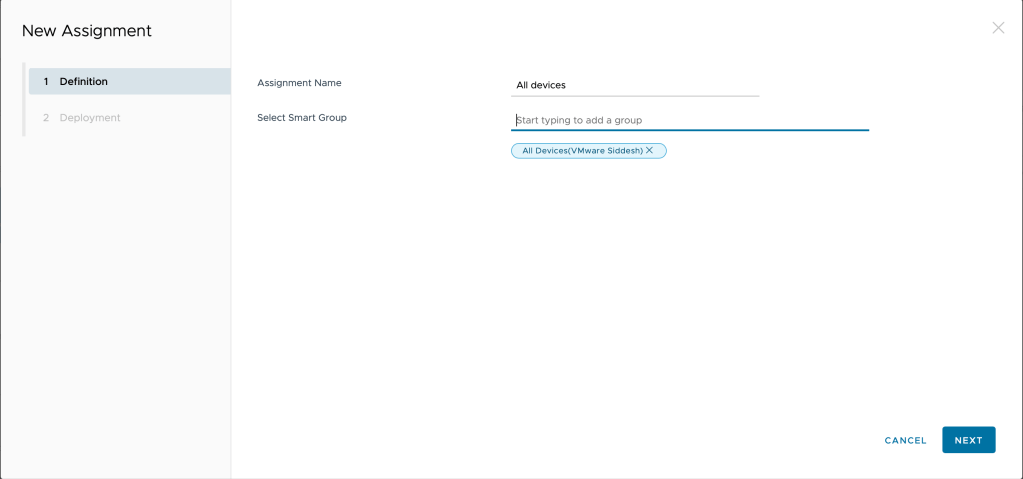
Task: Click the vertical step progress bar
Action: (24, 100)
